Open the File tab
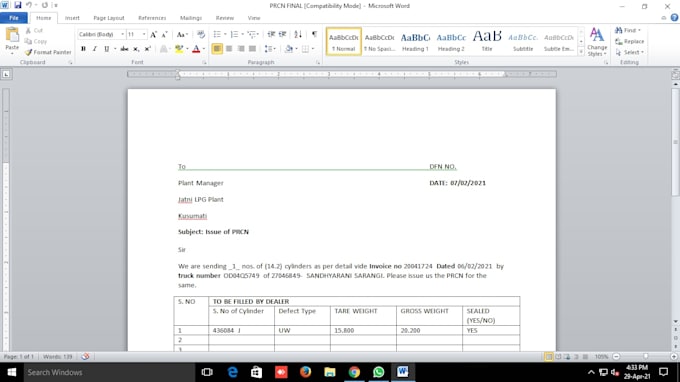Image resolution: width=680 pixels, height=382 pixels. [x=14, y=18]
